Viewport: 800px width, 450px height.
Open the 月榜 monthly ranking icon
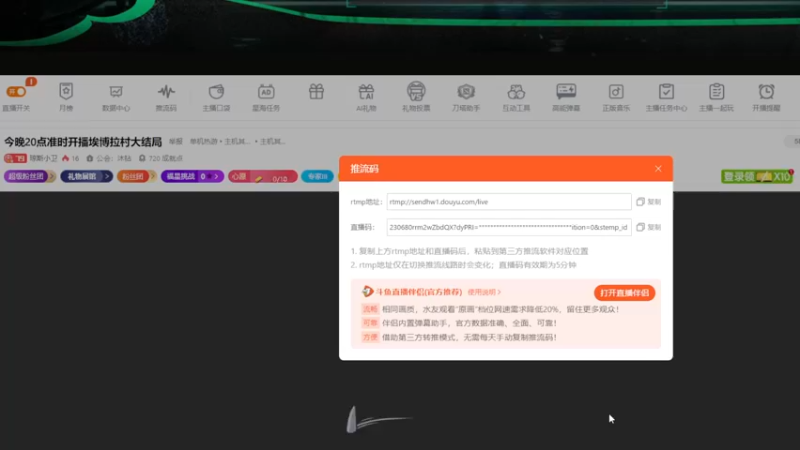pyautogui.click(x=66, y=91)
